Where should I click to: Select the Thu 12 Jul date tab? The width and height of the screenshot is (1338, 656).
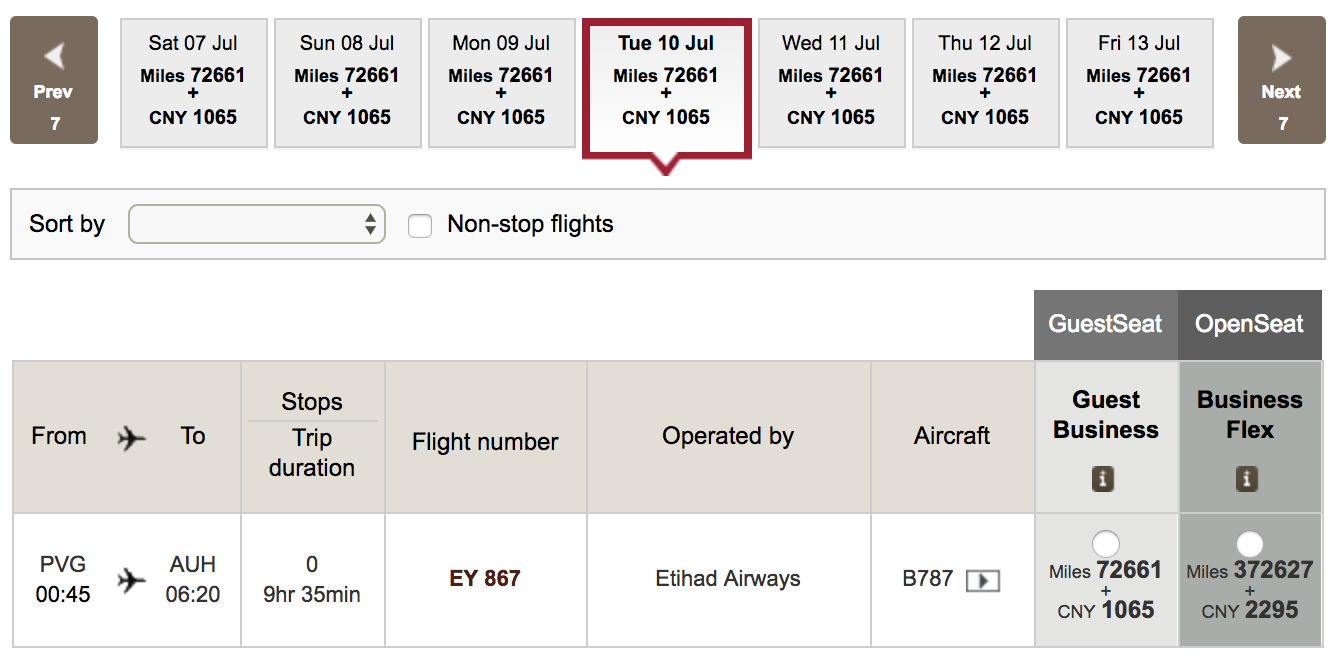985,82
